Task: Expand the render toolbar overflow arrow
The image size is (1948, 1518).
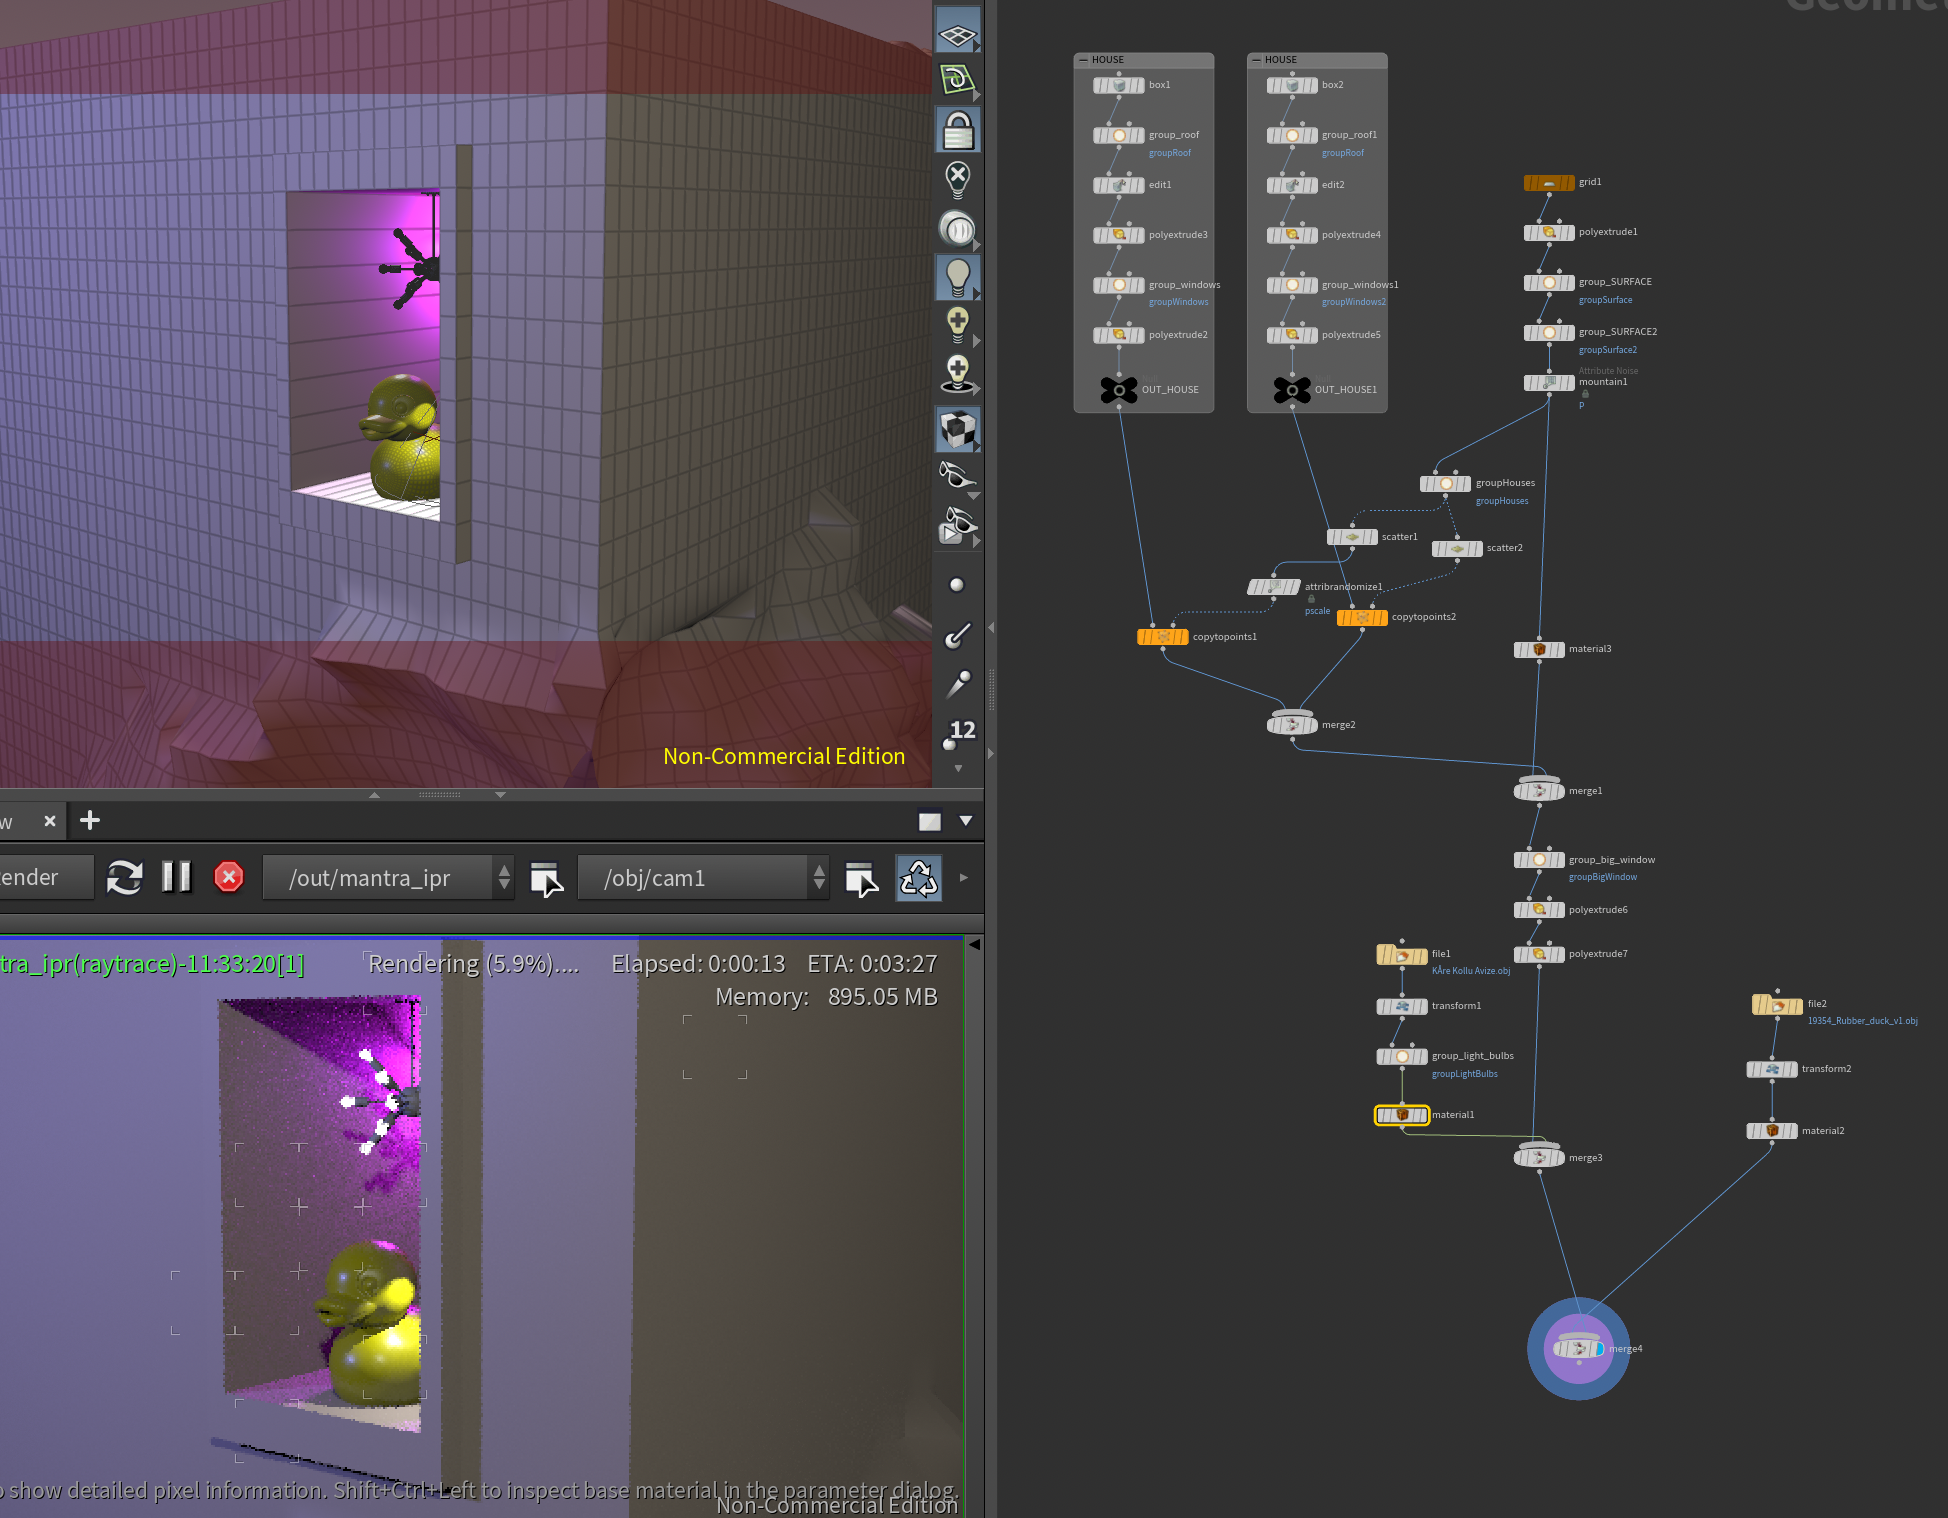Action: tap(964, 878)
